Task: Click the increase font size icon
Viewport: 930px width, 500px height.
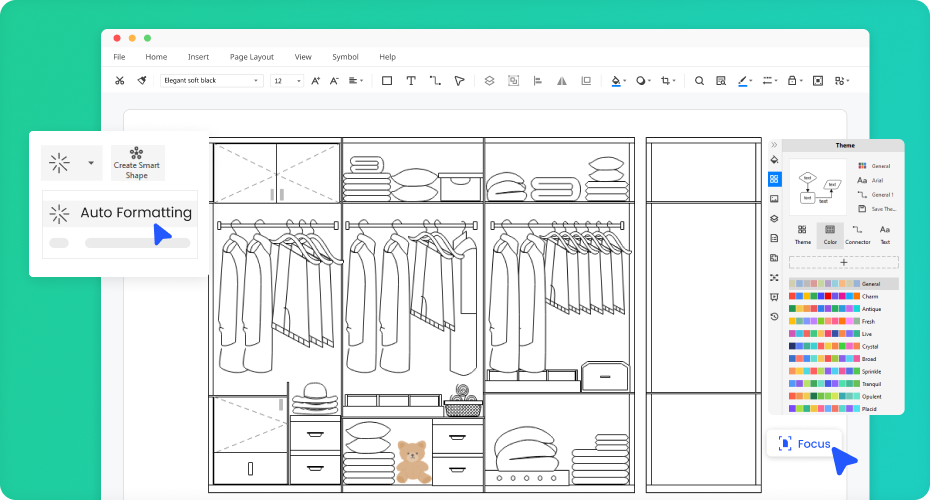Action: click(x=315, y=81)
